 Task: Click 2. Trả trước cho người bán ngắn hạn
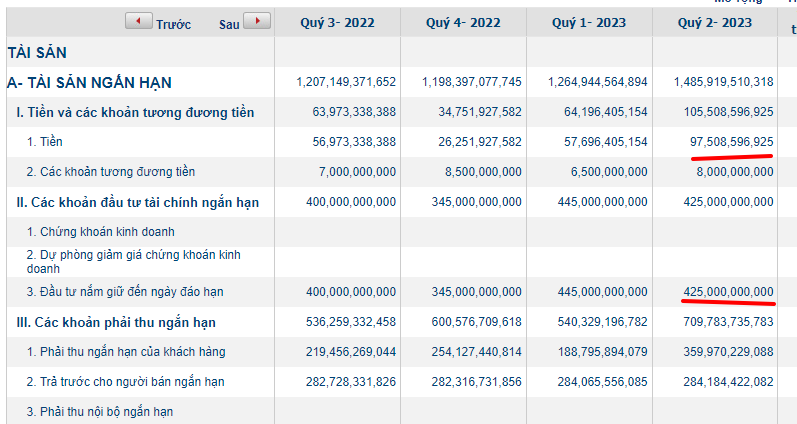pyautogui.click(x=126, y=382)
